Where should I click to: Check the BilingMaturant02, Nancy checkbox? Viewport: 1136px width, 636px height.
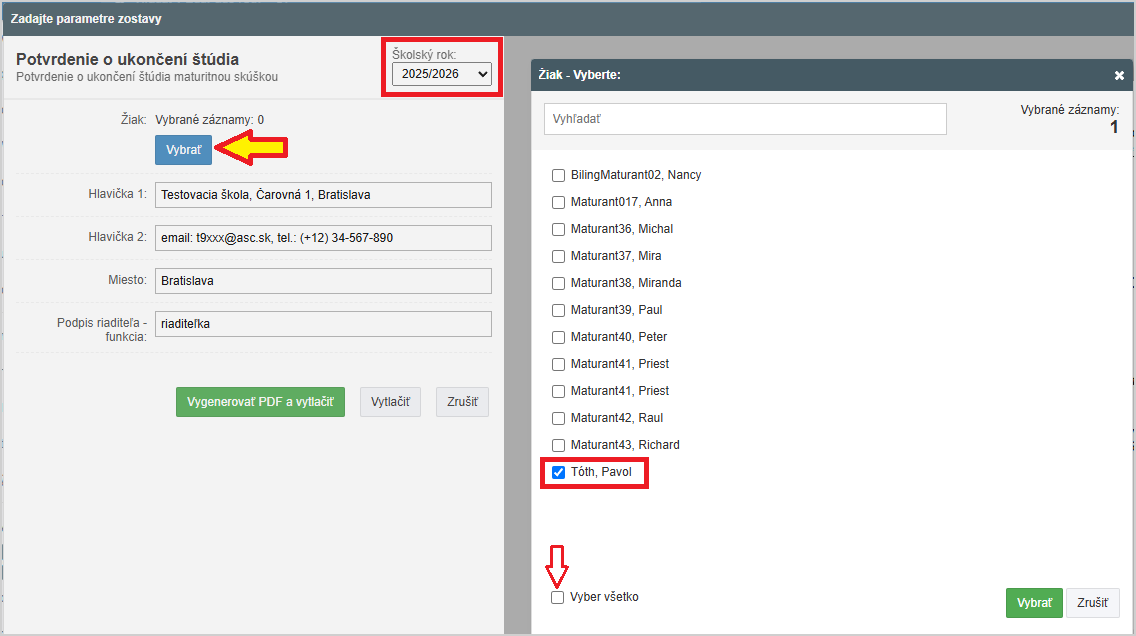tap(559, 175)
